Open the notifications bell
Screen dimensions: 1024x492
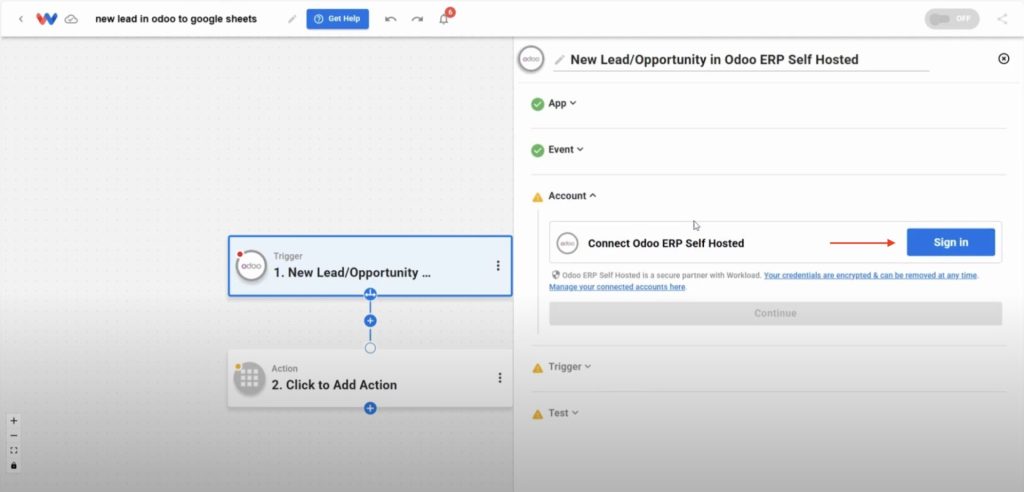pos(444,19)
